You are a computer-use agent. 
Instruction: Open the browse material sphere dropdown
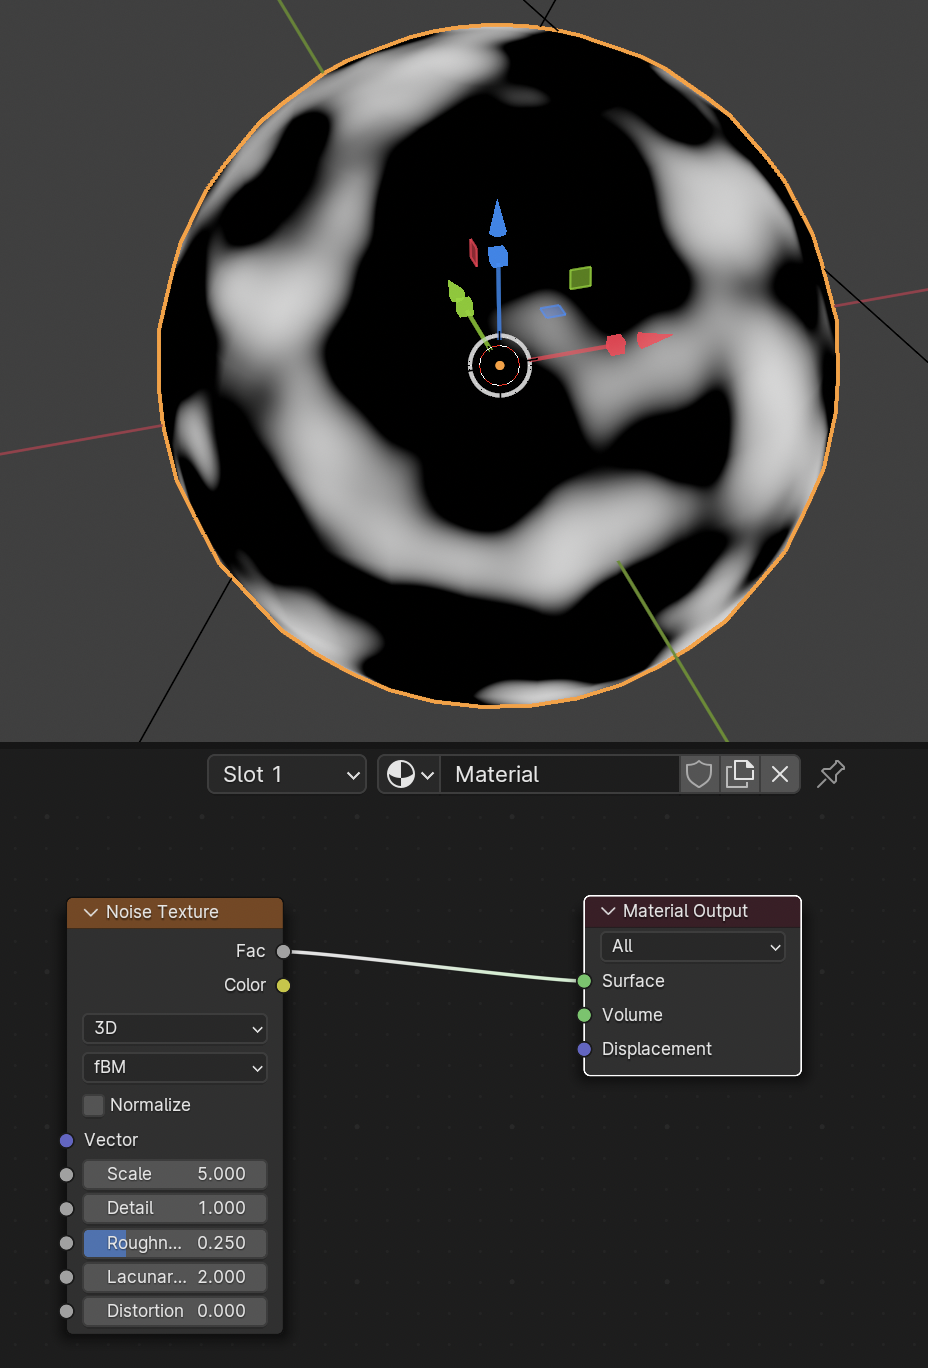(409, 774)
